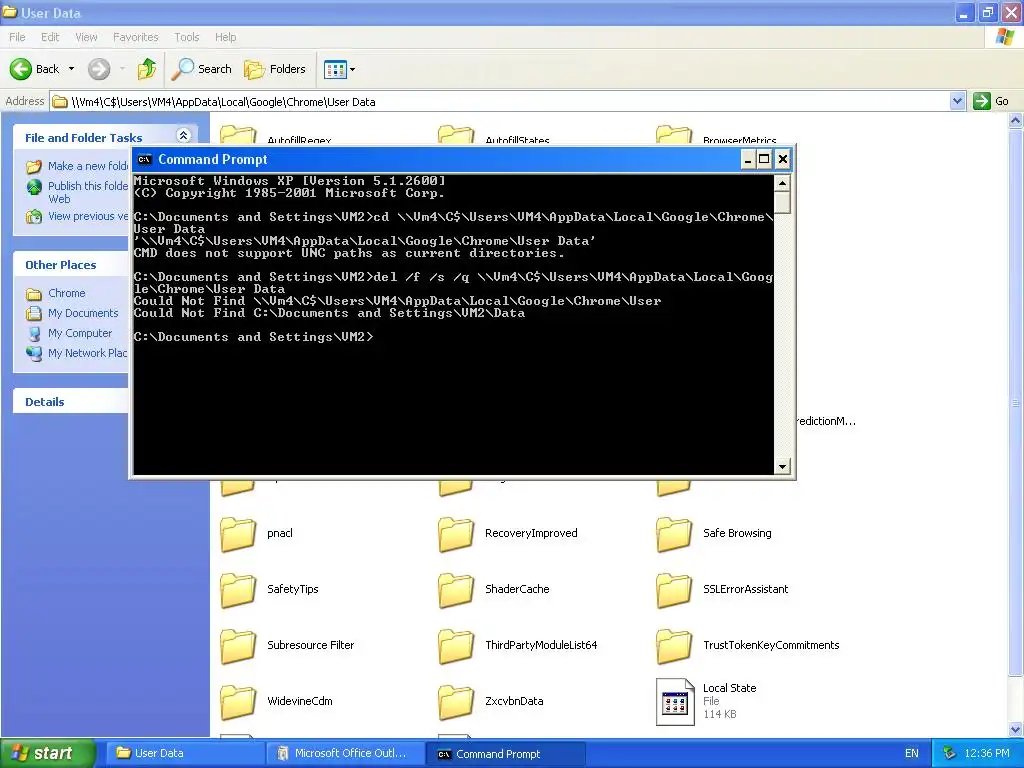Select the Safe Browsing folder icon
Viewport: 1024px width, 768px height.
(x=673, y=534)
